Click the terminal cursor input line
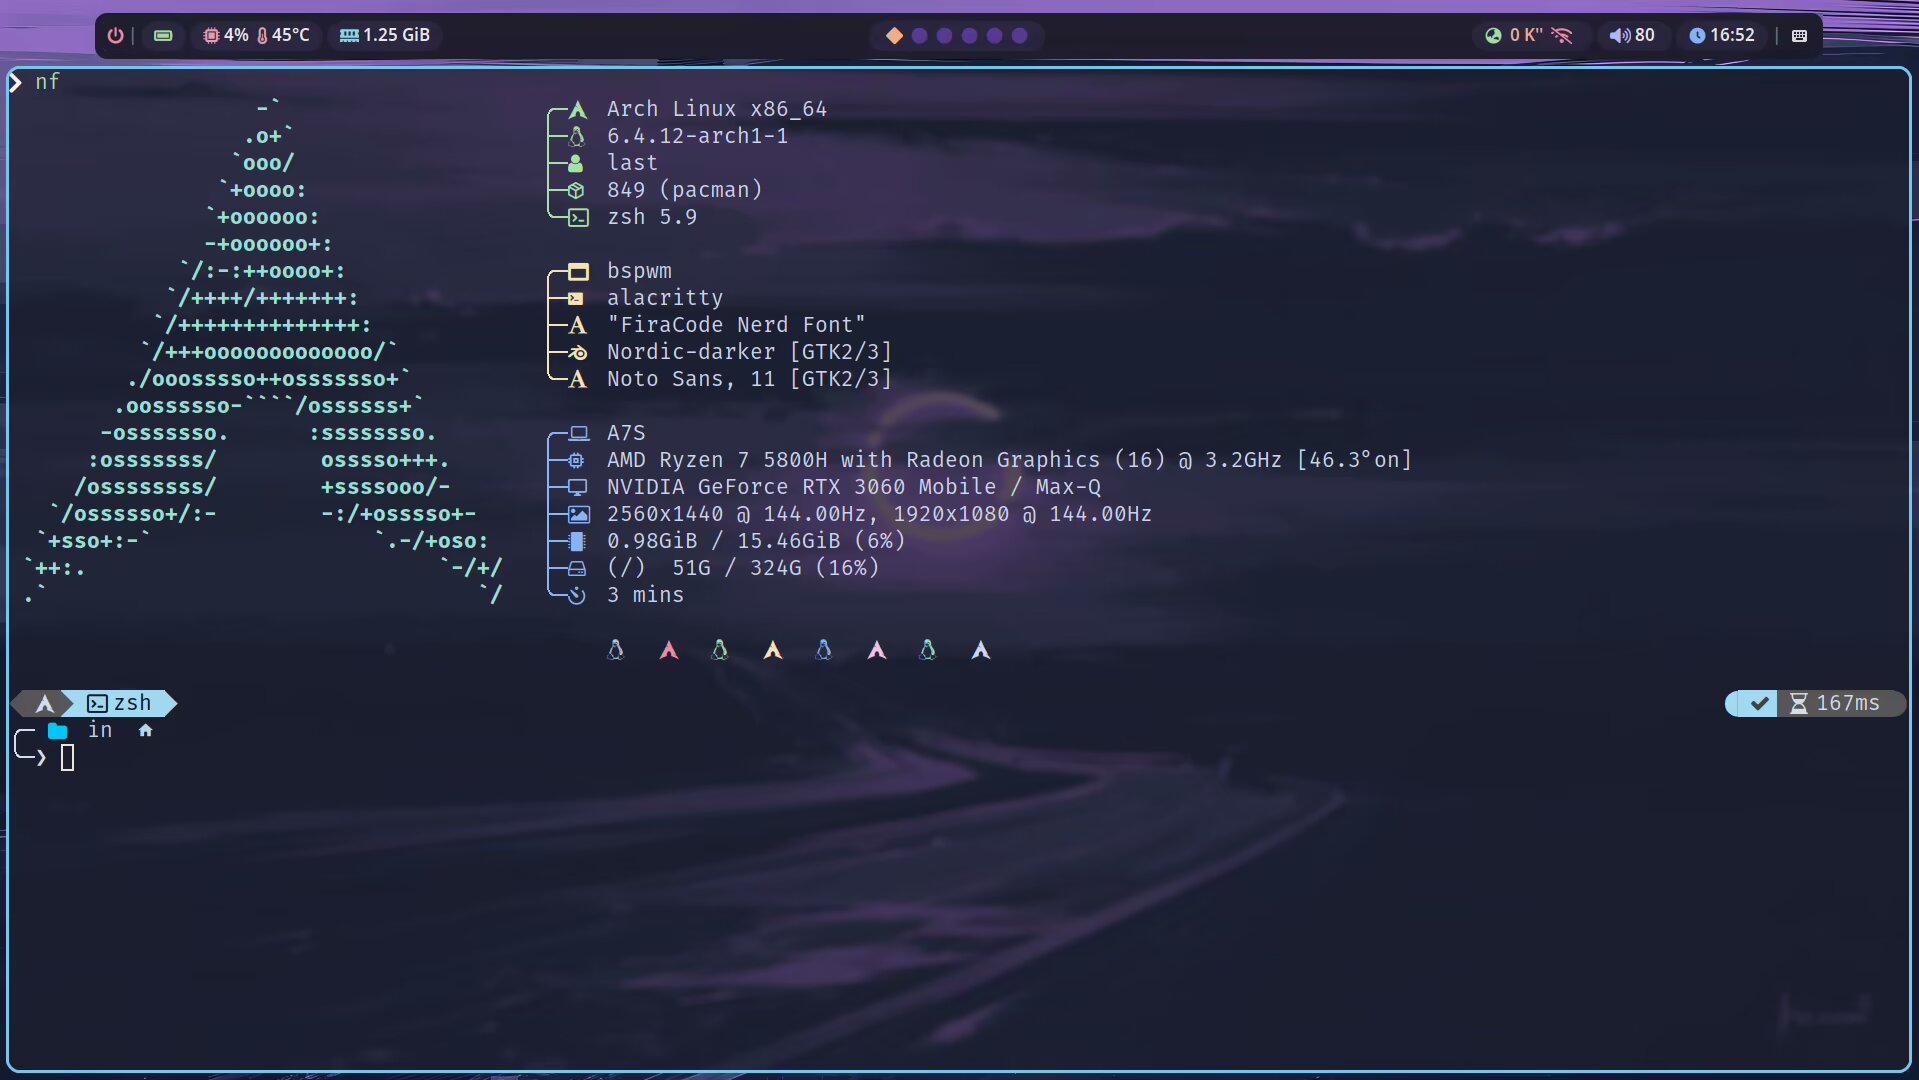The height and width of the screenshot is (1080, 1919). 68,758
